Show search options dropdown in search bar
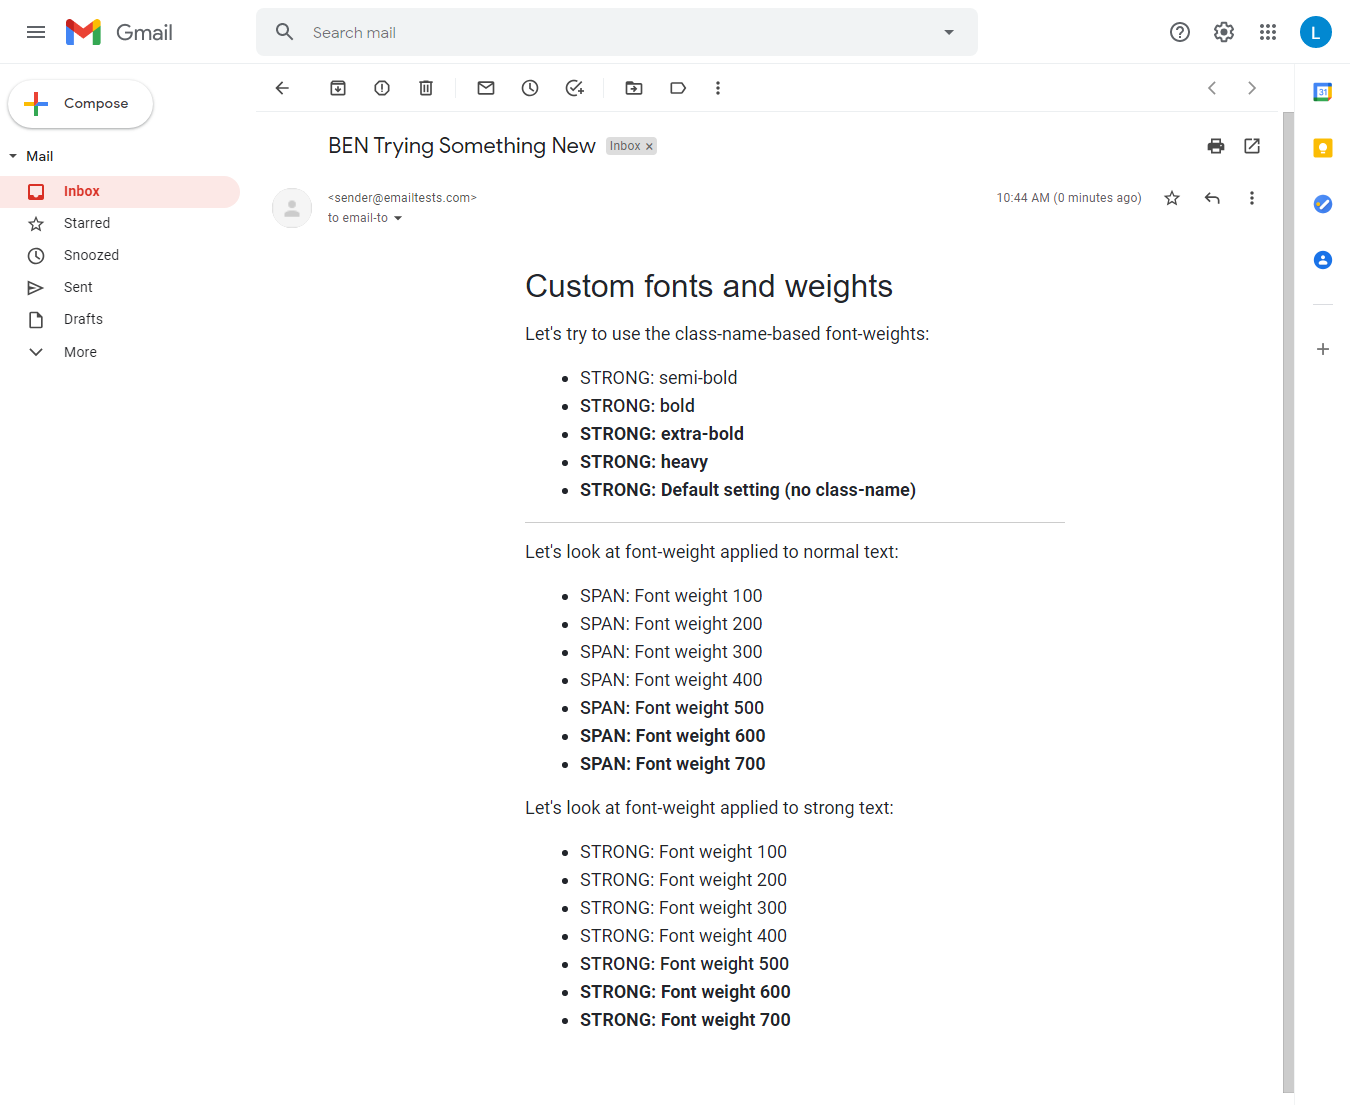The width and height of the screenshot is (1350, 1105). tap(949, 32)
